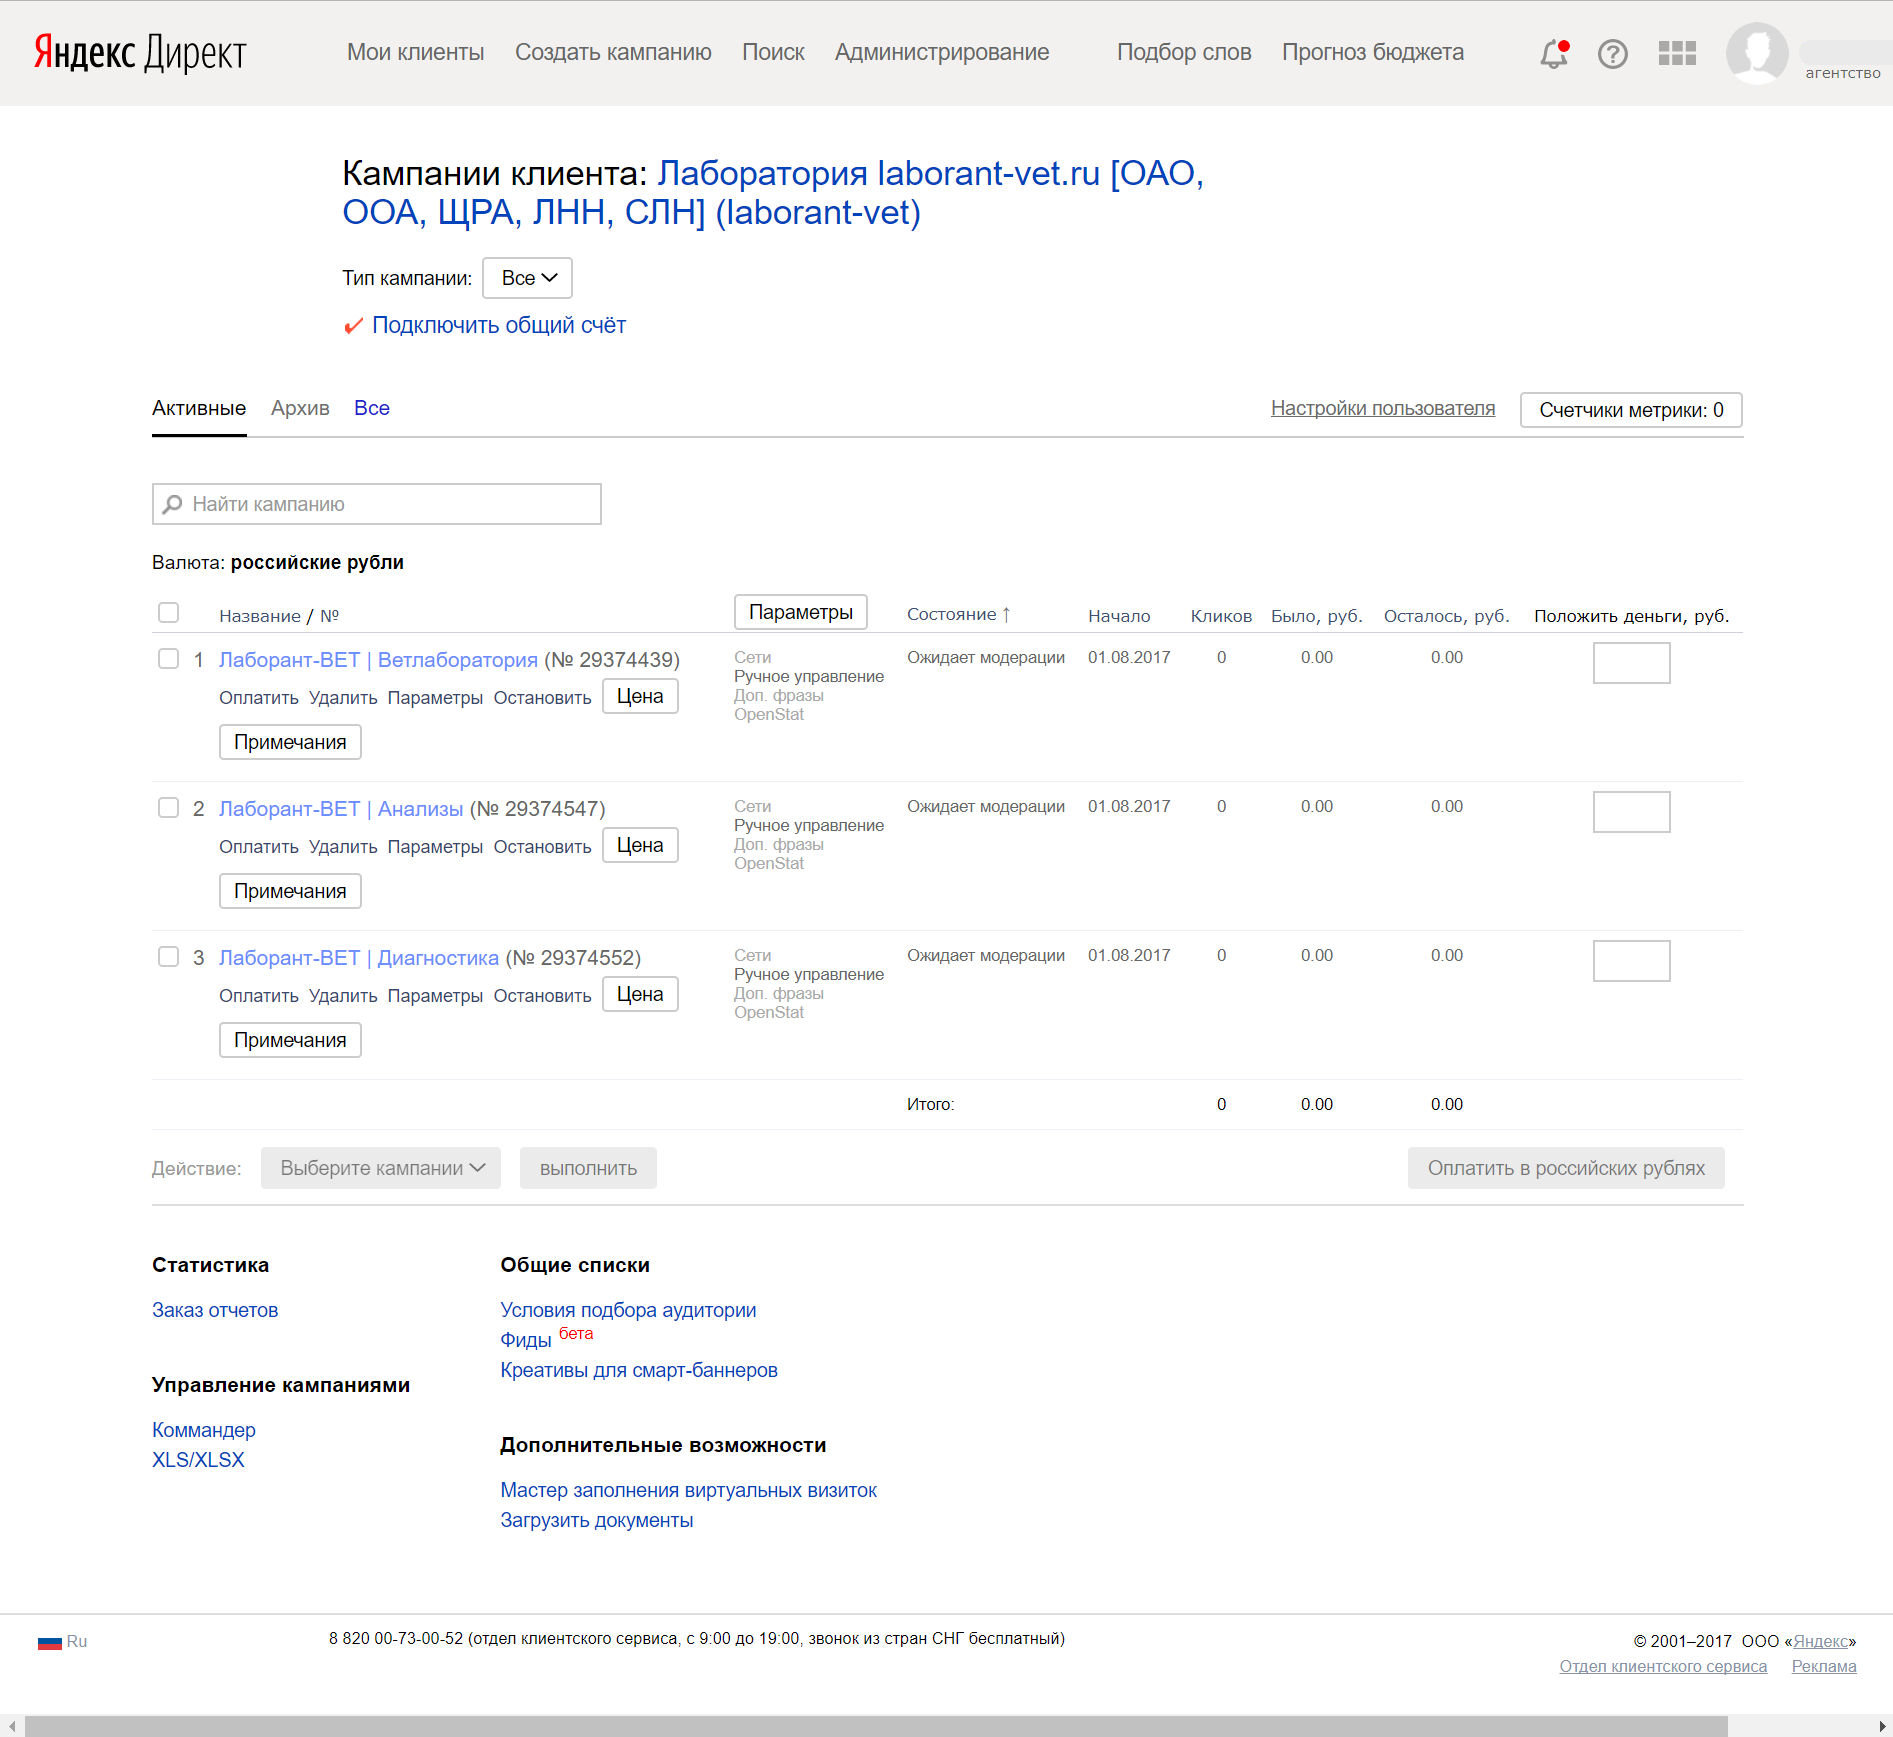
Task: Click the Russian flag language icon
Action: 50,1642
